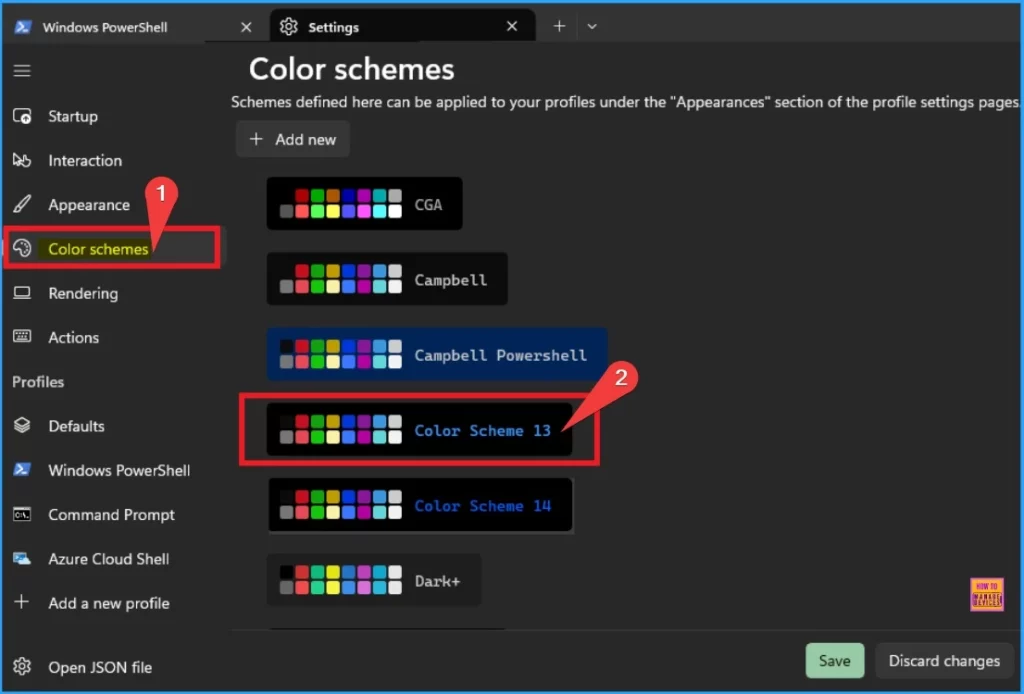
Task: Click the Defaults layers icon
Action: (x=22, y=426)
